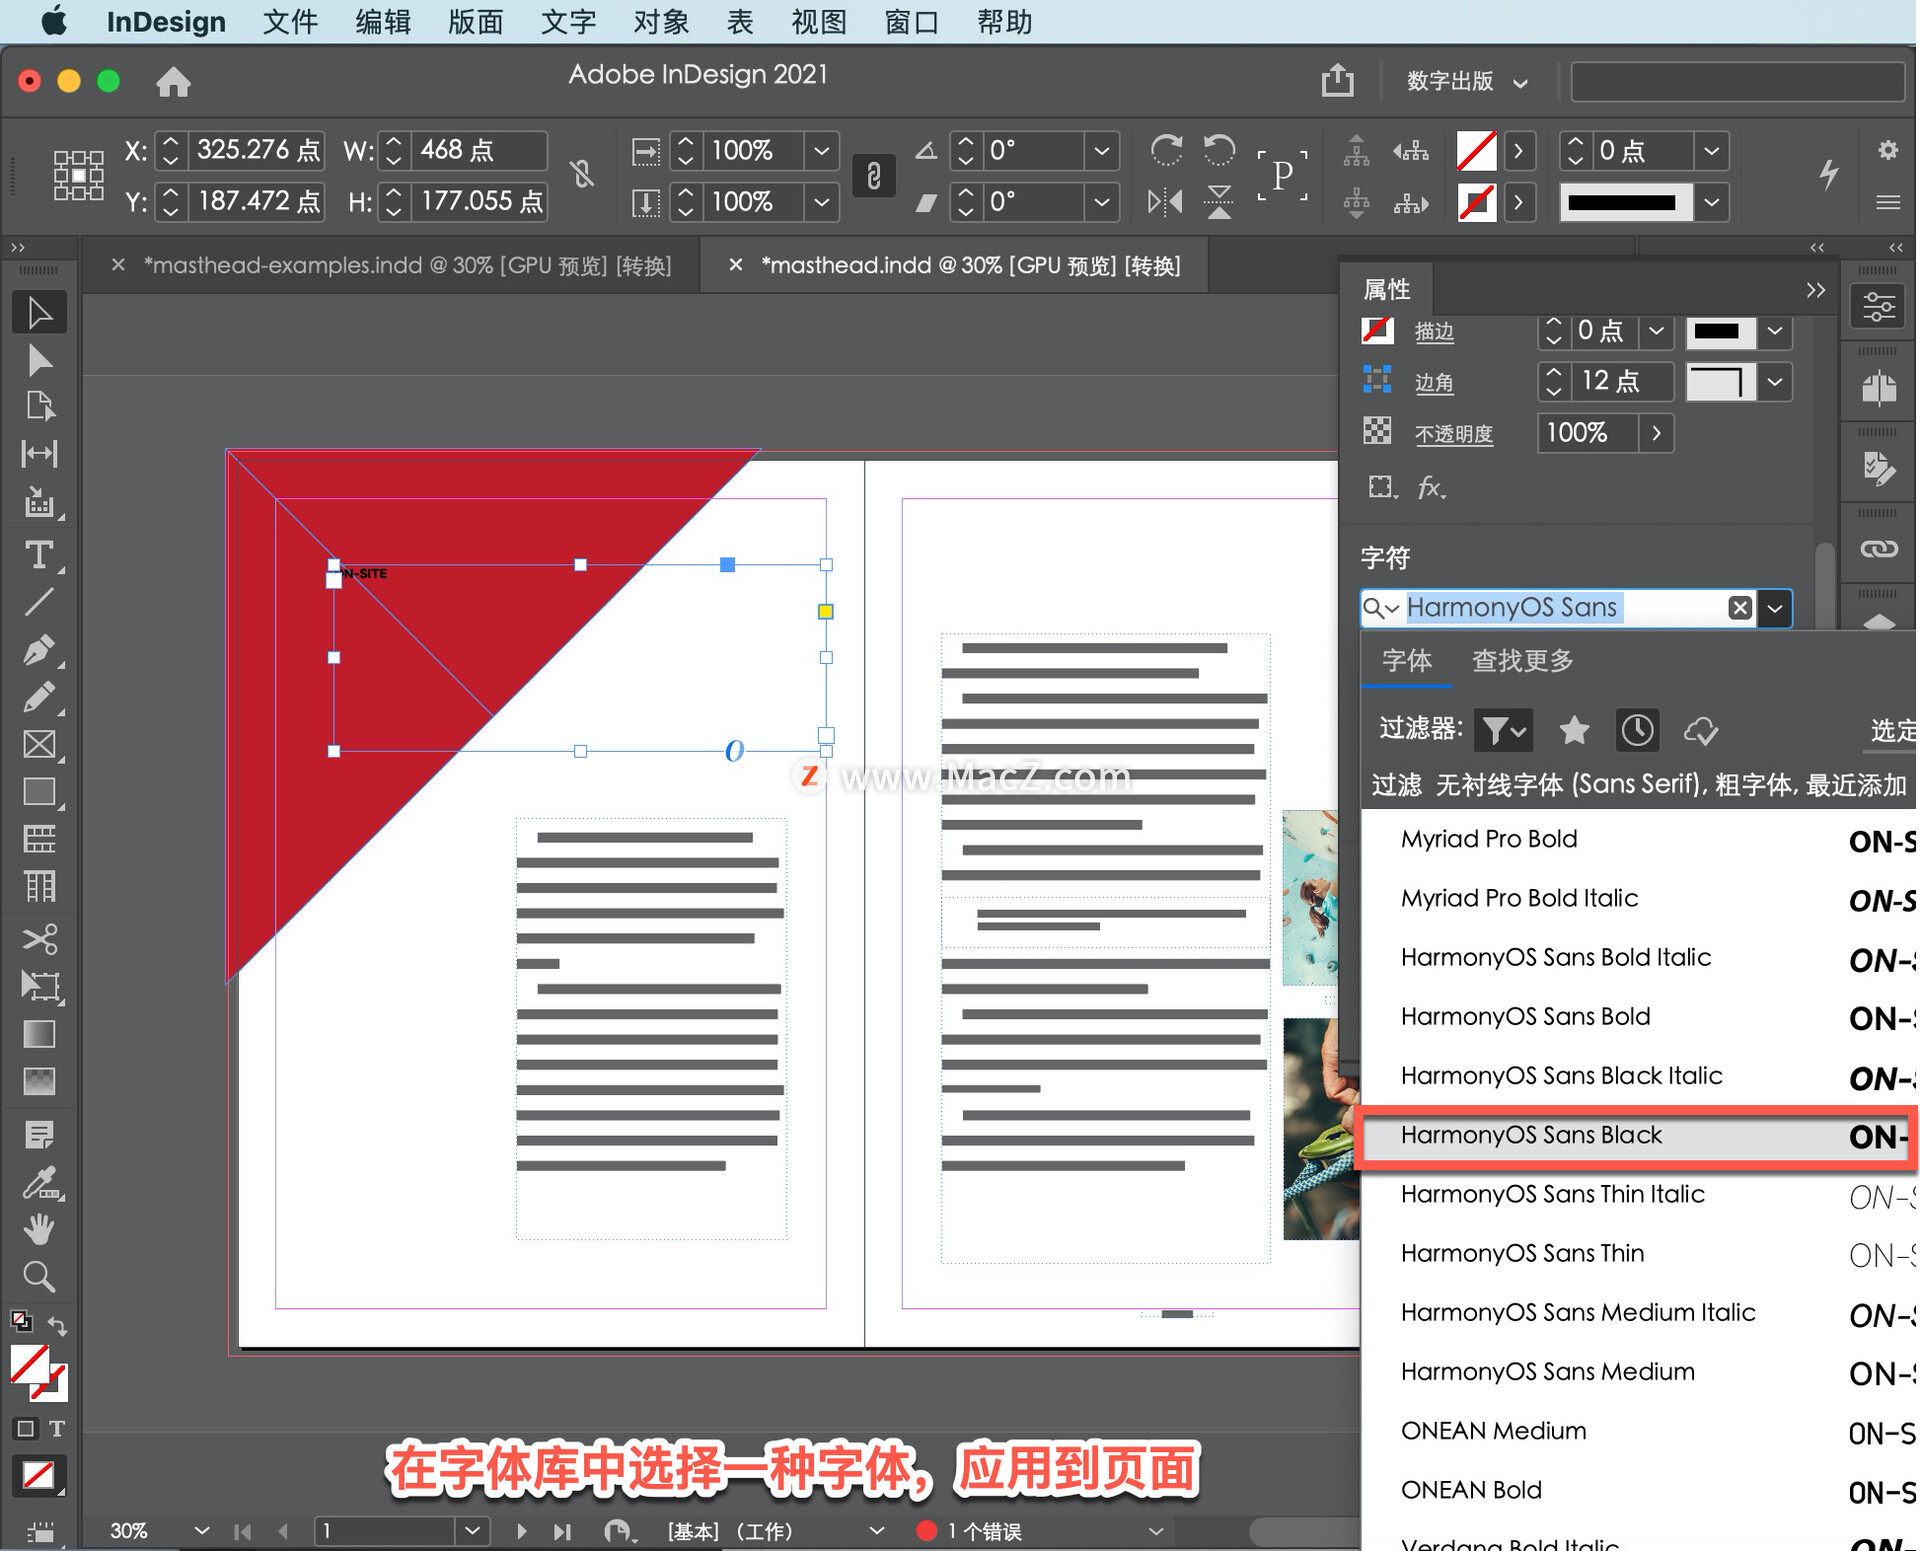The width and height of the screenshot is (1920, 1551).
Task: Open the fx effects button in Properties
Action: coord(1431,487)
